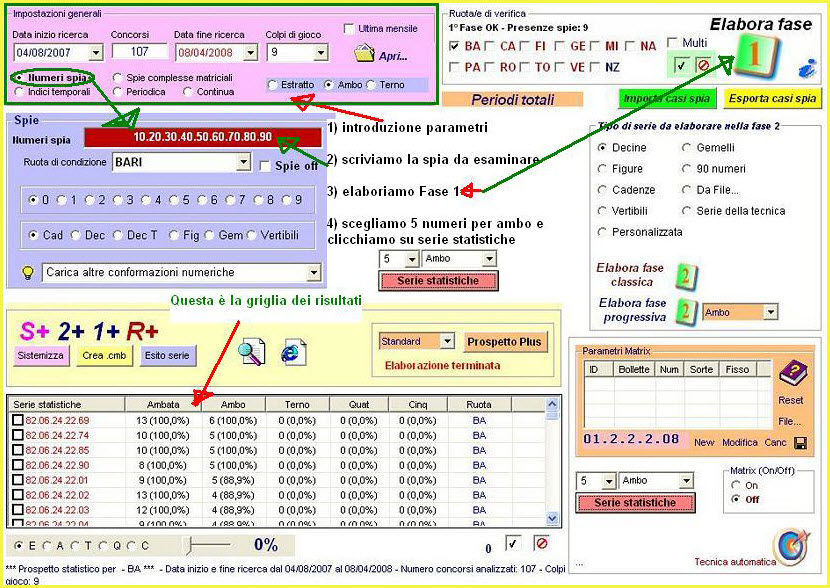The height and width of the screenshot is (588, 830).
Task: Click the 2+ symbol
Action: click(71, 331)
